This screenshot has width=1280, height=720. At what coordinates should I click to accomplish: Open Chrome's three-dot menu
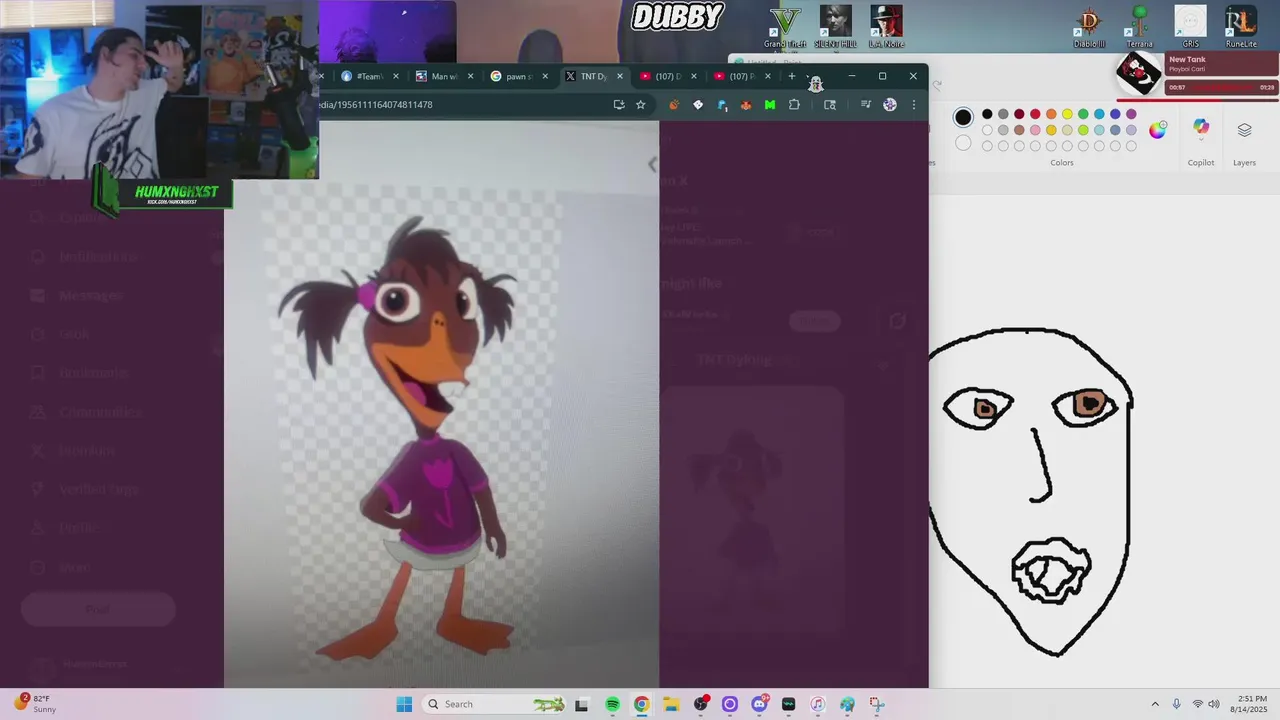pyautogui.click(x=913, y=104)
